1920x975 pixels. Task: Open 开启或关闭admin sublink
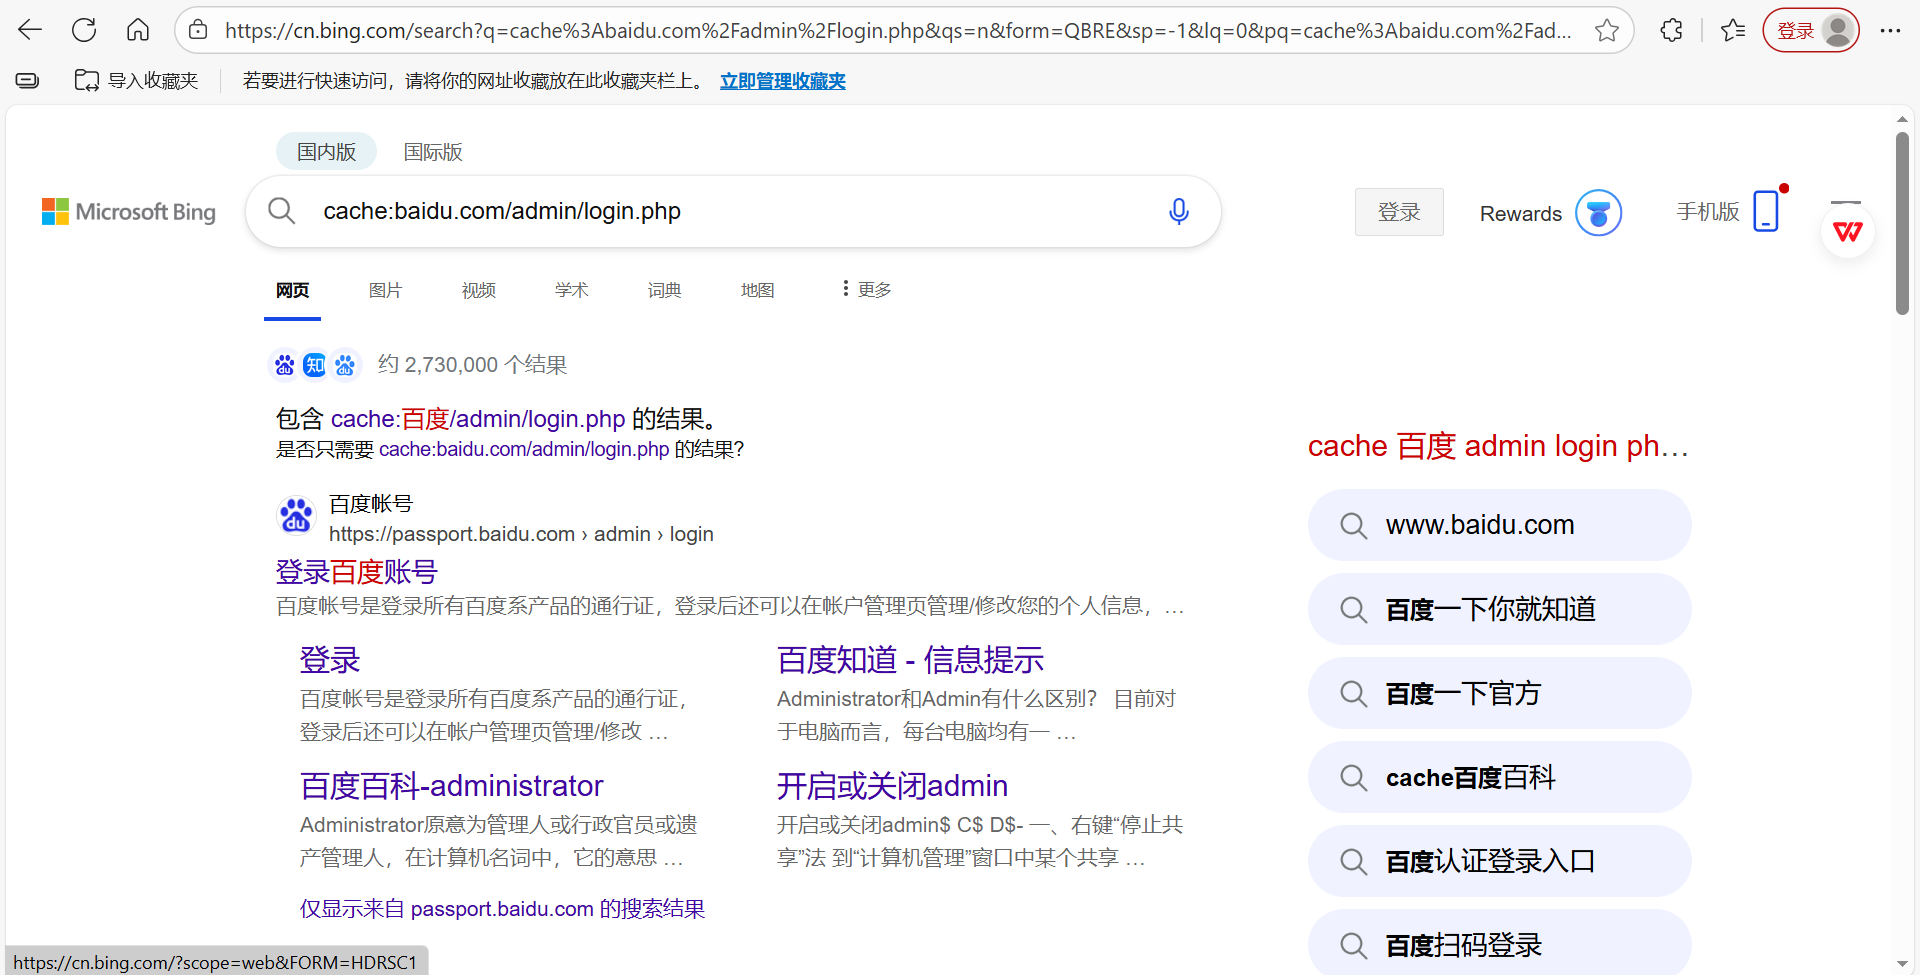coord(892,786)
